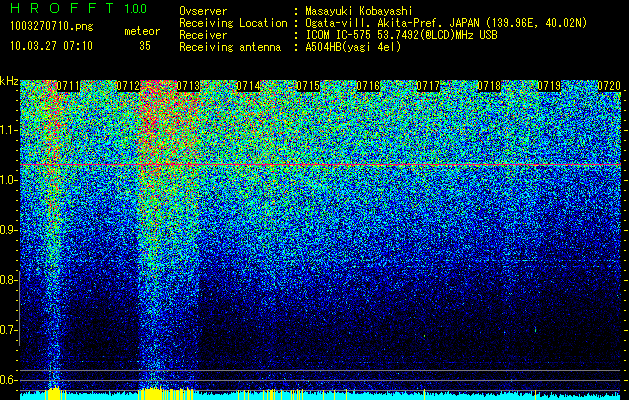Click the red horizontal carrier line
The image size is (629, 400).
click(320, 165)
